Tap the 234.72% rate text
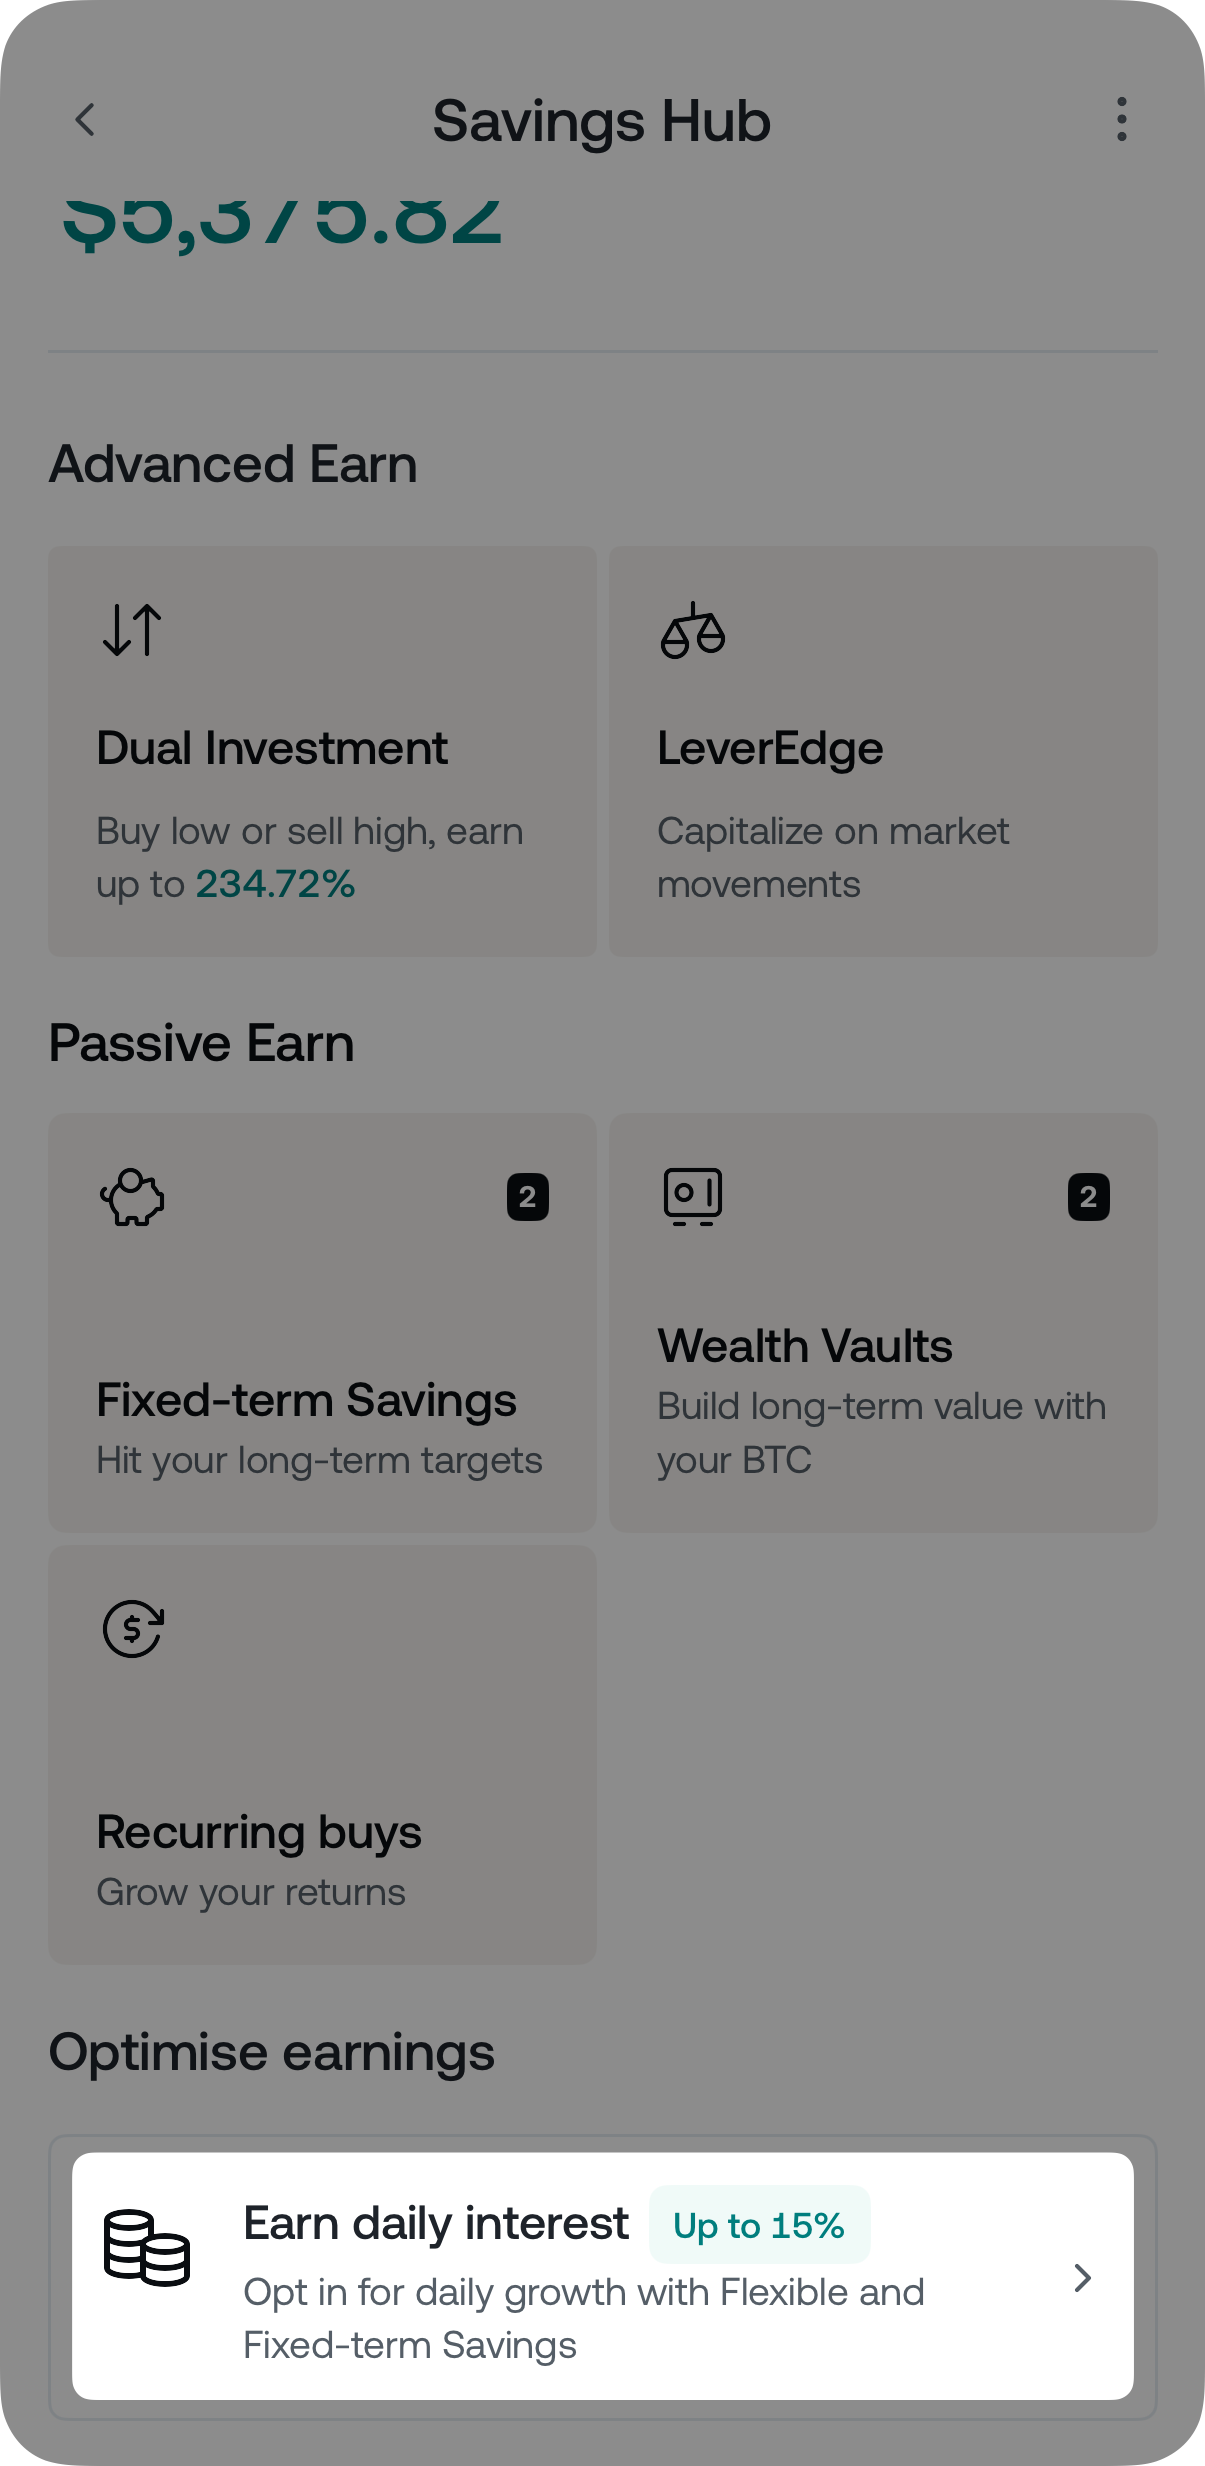The image size is (1205, 2466). point(275,884)
